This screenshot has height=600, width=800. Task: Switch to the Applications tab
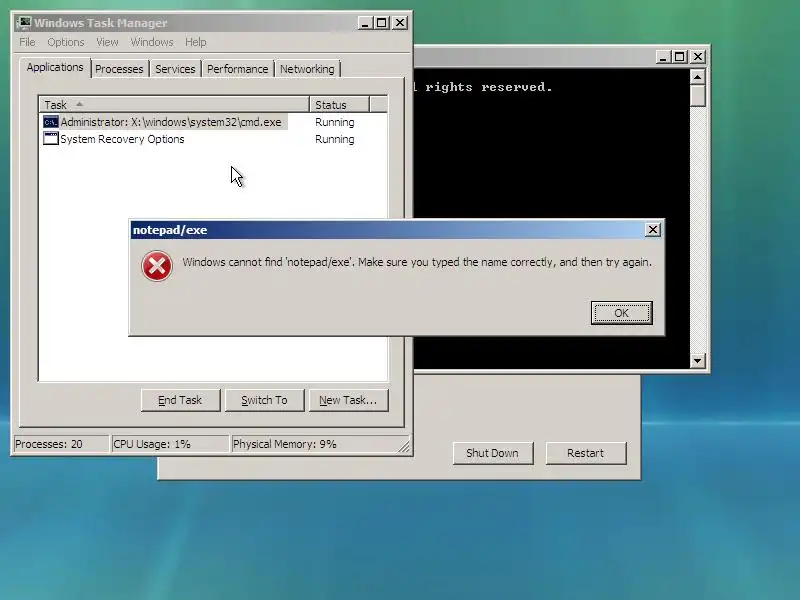pyautogui.click(x=55, y=67)
